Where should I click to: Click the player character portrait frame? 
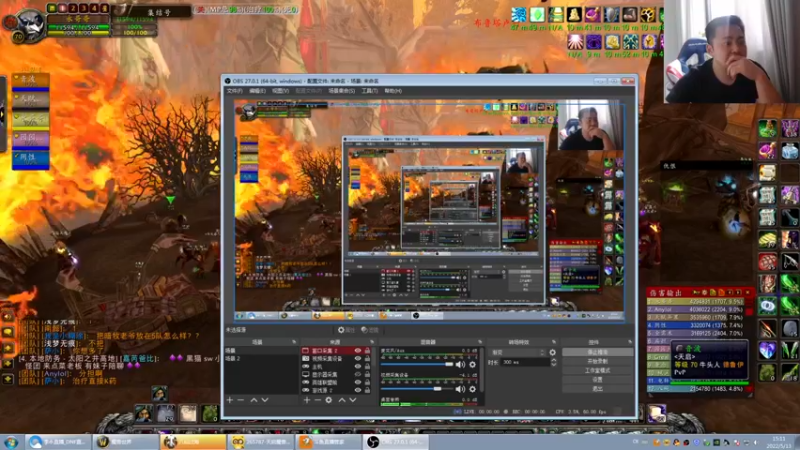[x=30, y=24]
